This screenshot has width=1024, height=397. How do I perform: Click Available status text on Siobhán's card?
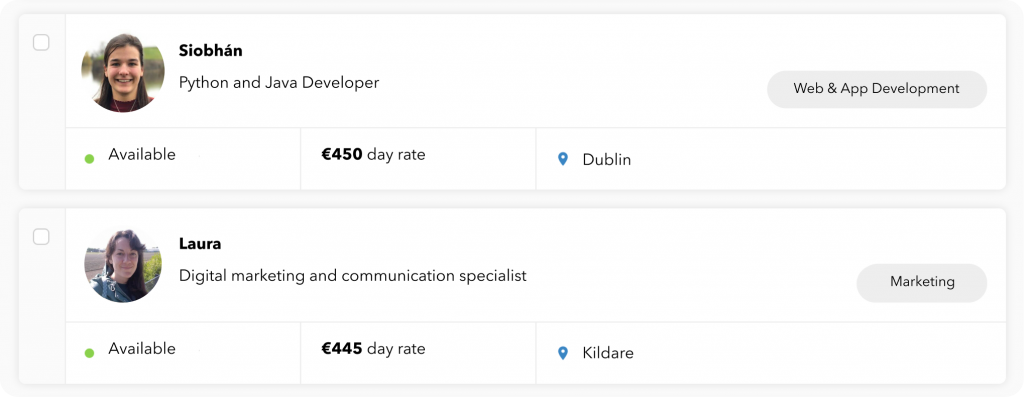click(x=142, y=154)
